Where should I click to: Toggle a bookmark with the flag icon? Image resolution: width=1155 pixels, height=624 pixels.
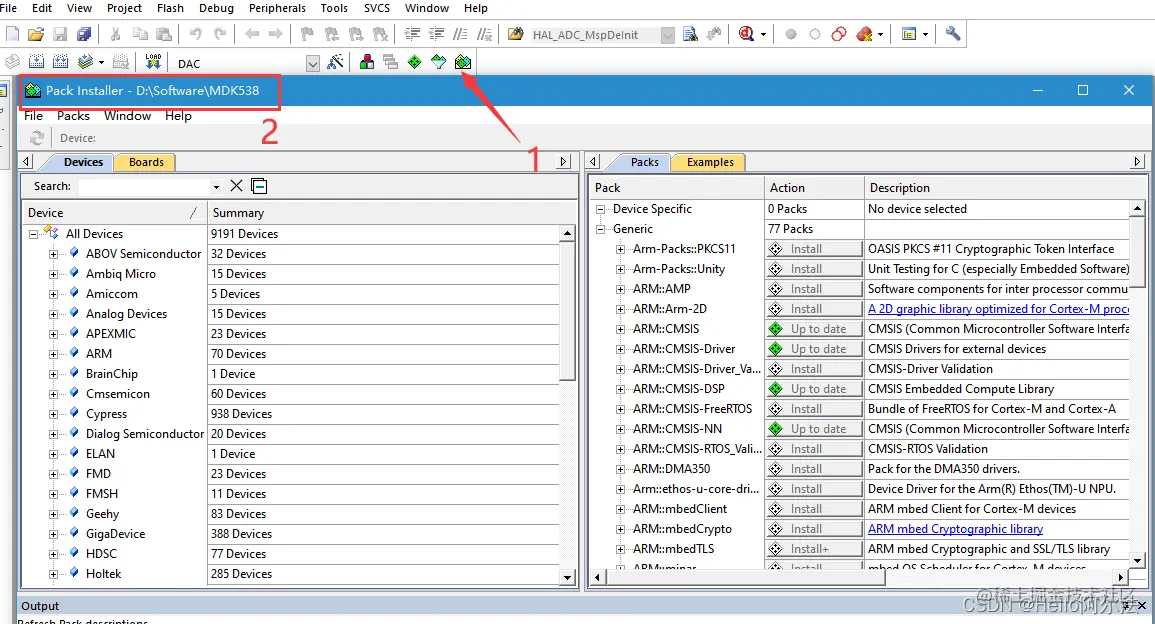pos(307,34)
